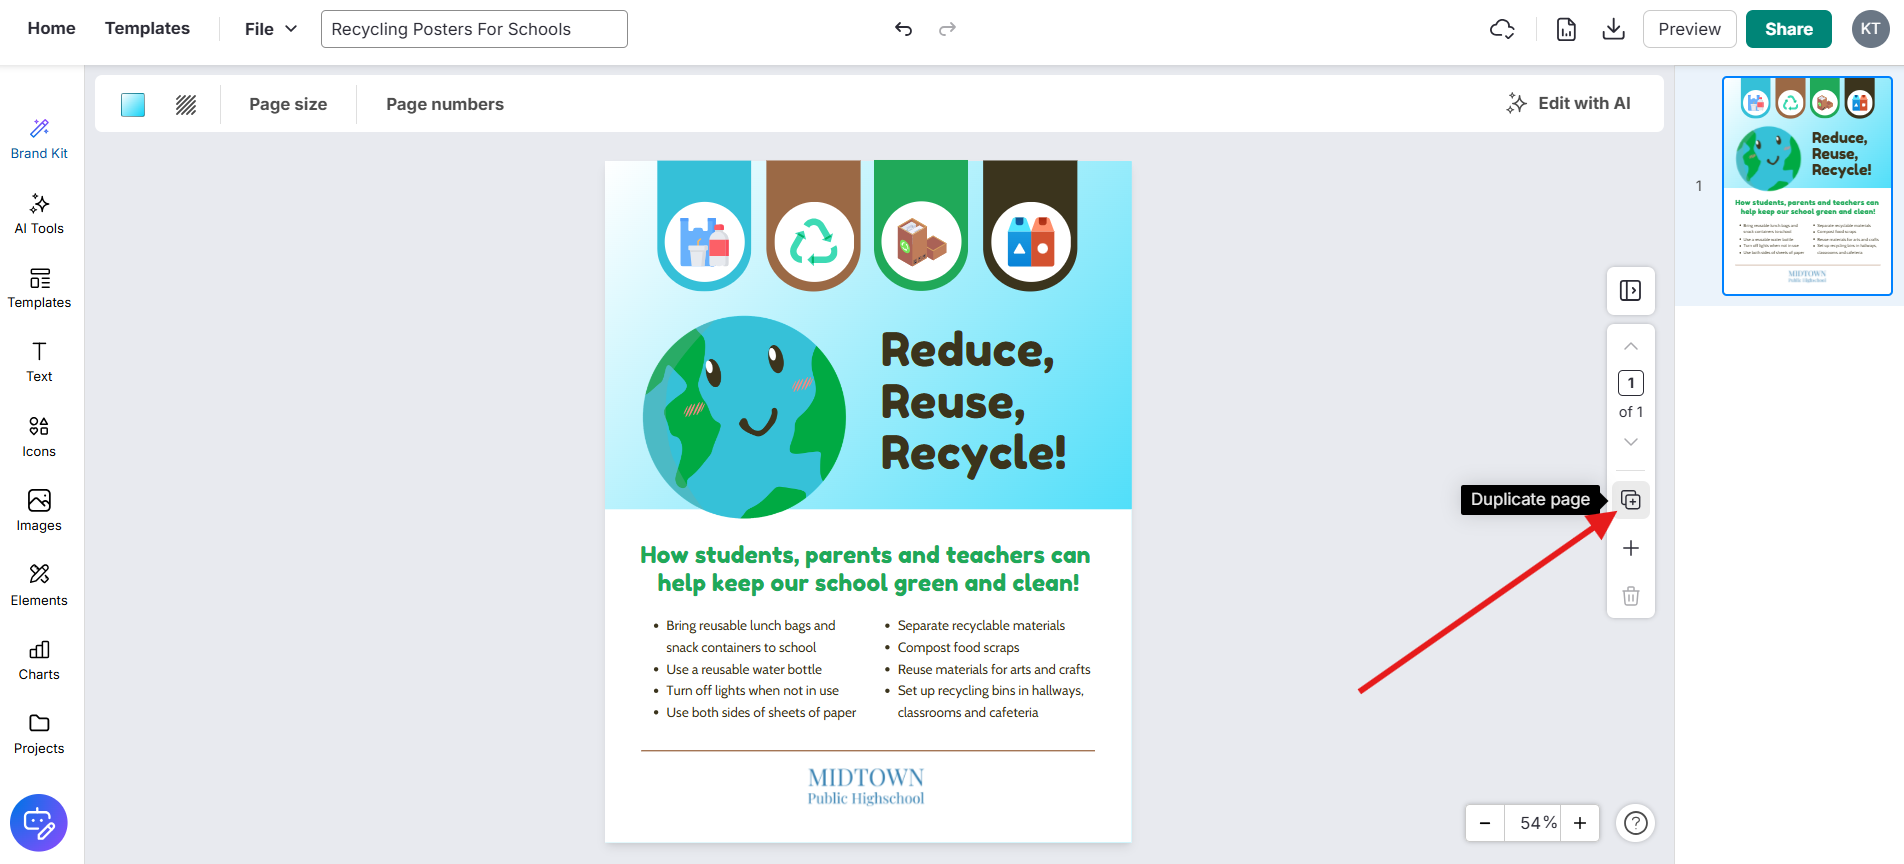Click the download icon
Viewport: 1904px width, 864px height.
click(x=1613, y=29)
